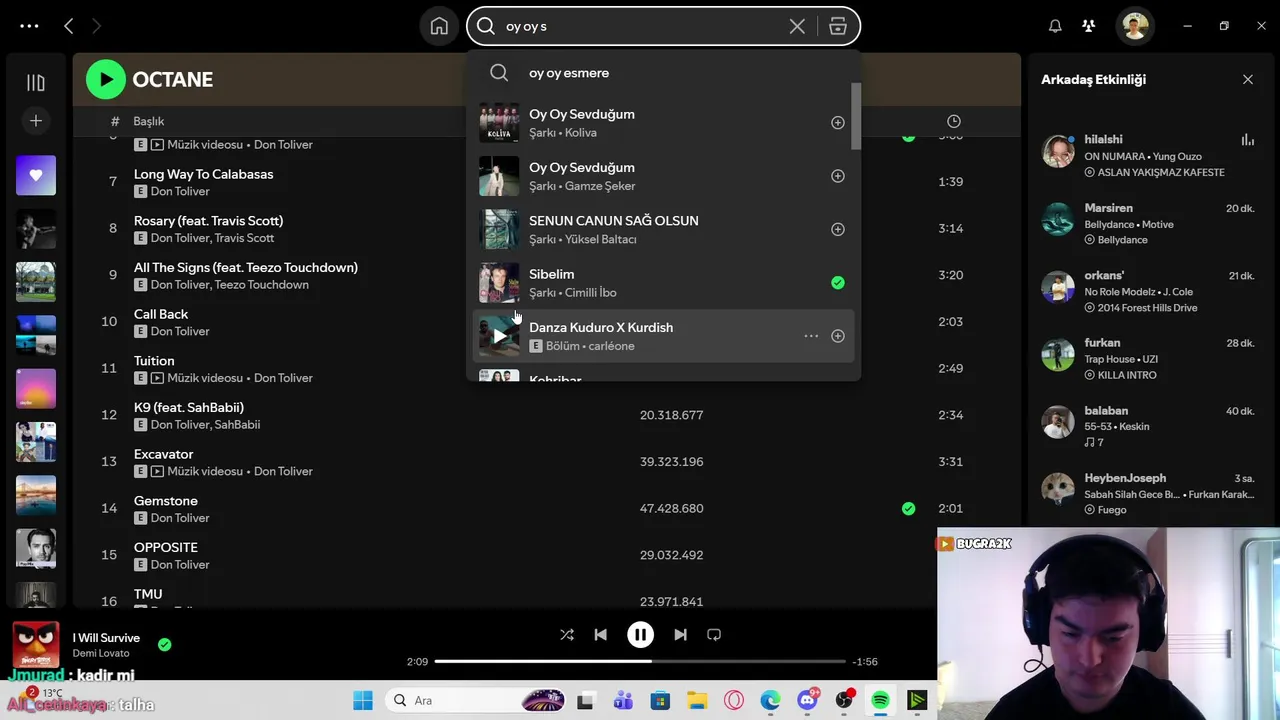Open OBS Studio from taskbar
The image size is (1280, 720).
pyautogui.click(x=845, y=701)
